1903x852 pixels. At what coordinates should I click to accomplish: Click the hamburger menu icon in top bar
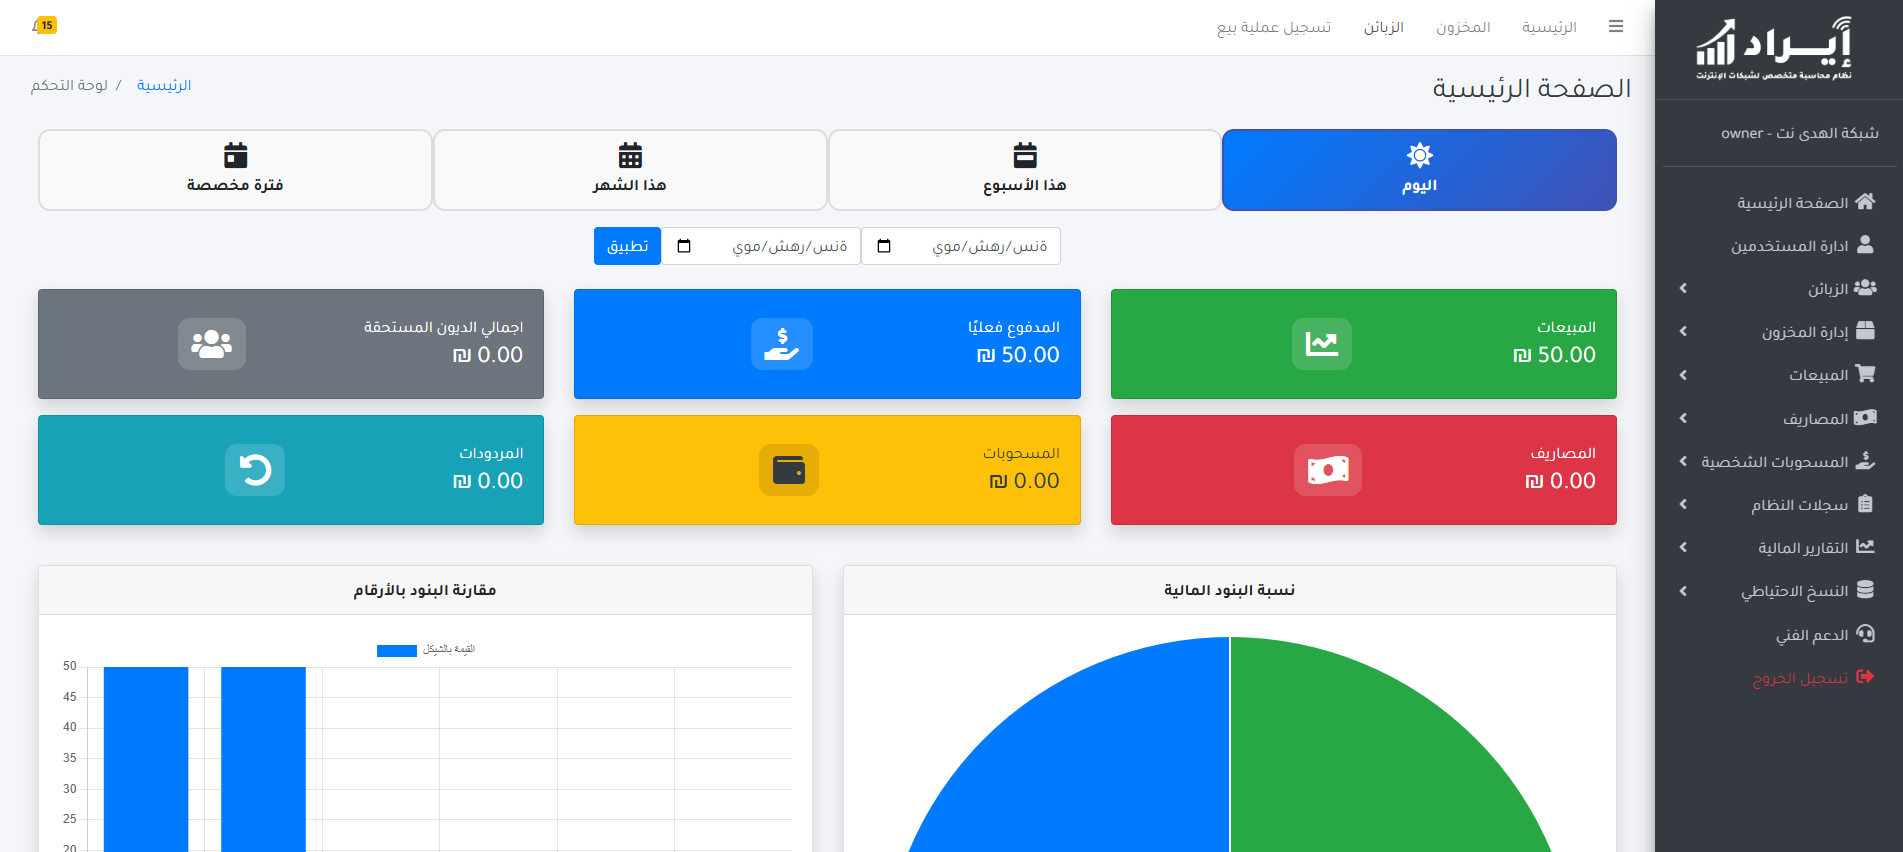tap(1615, 27)
